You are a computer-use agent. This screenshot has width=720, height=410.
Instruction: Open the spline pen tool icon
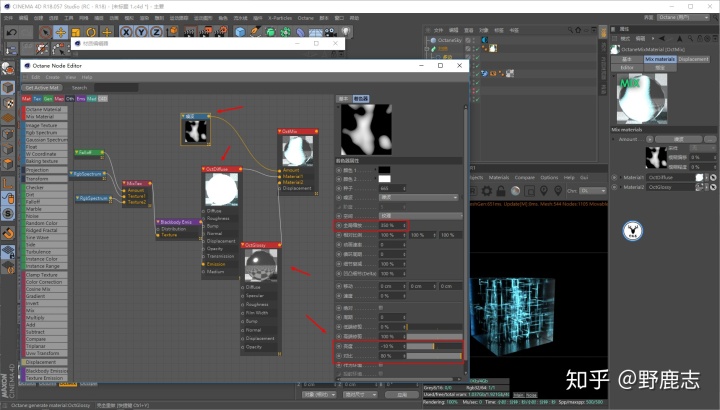point(255,32)
